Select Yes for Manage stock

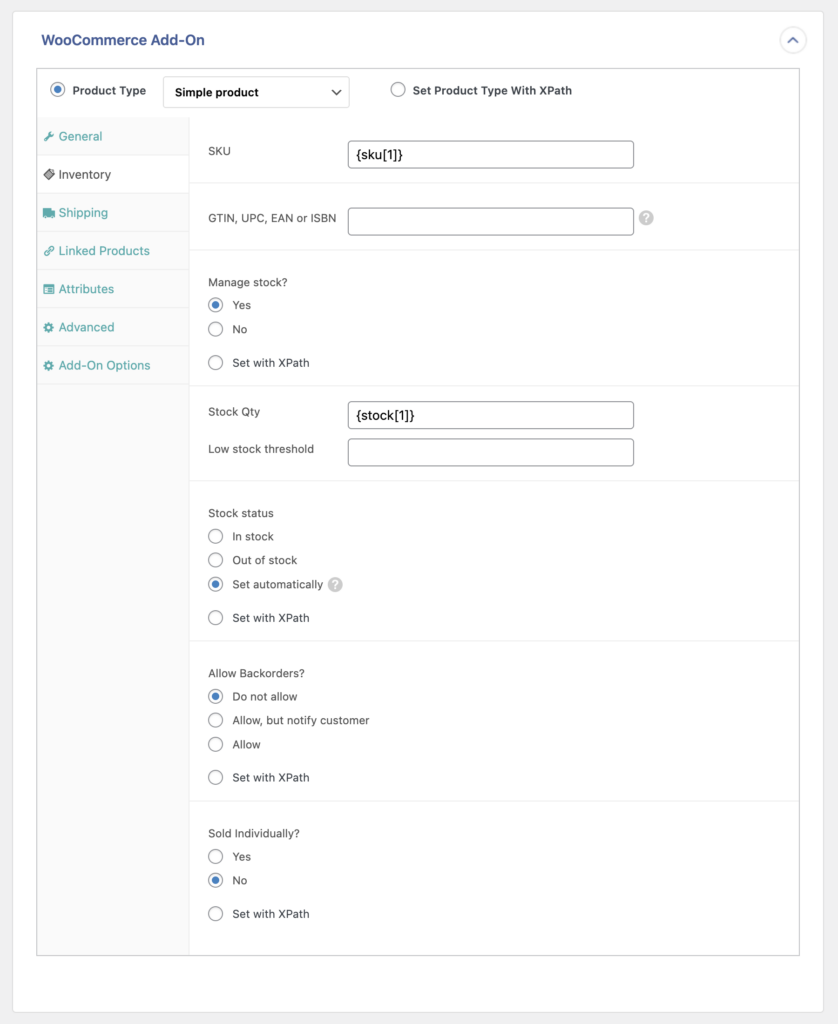[x=215, y=305]
